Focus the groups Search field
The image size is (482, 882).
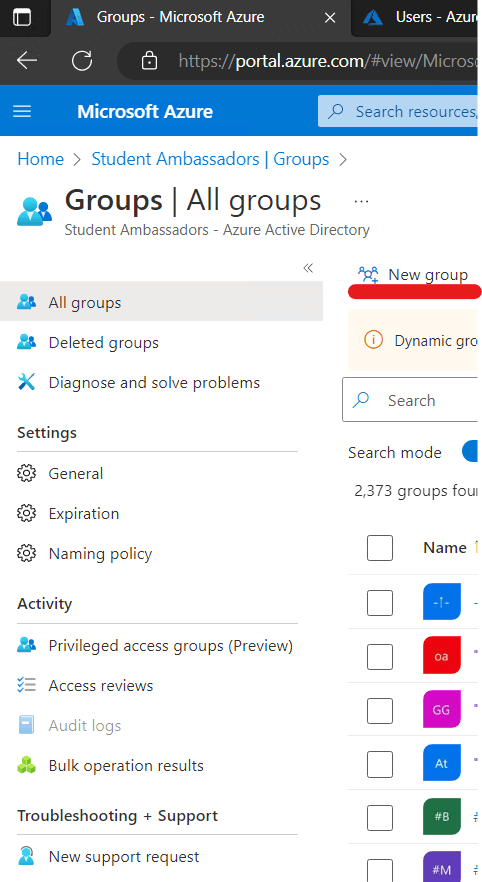[x=410, y=400]
